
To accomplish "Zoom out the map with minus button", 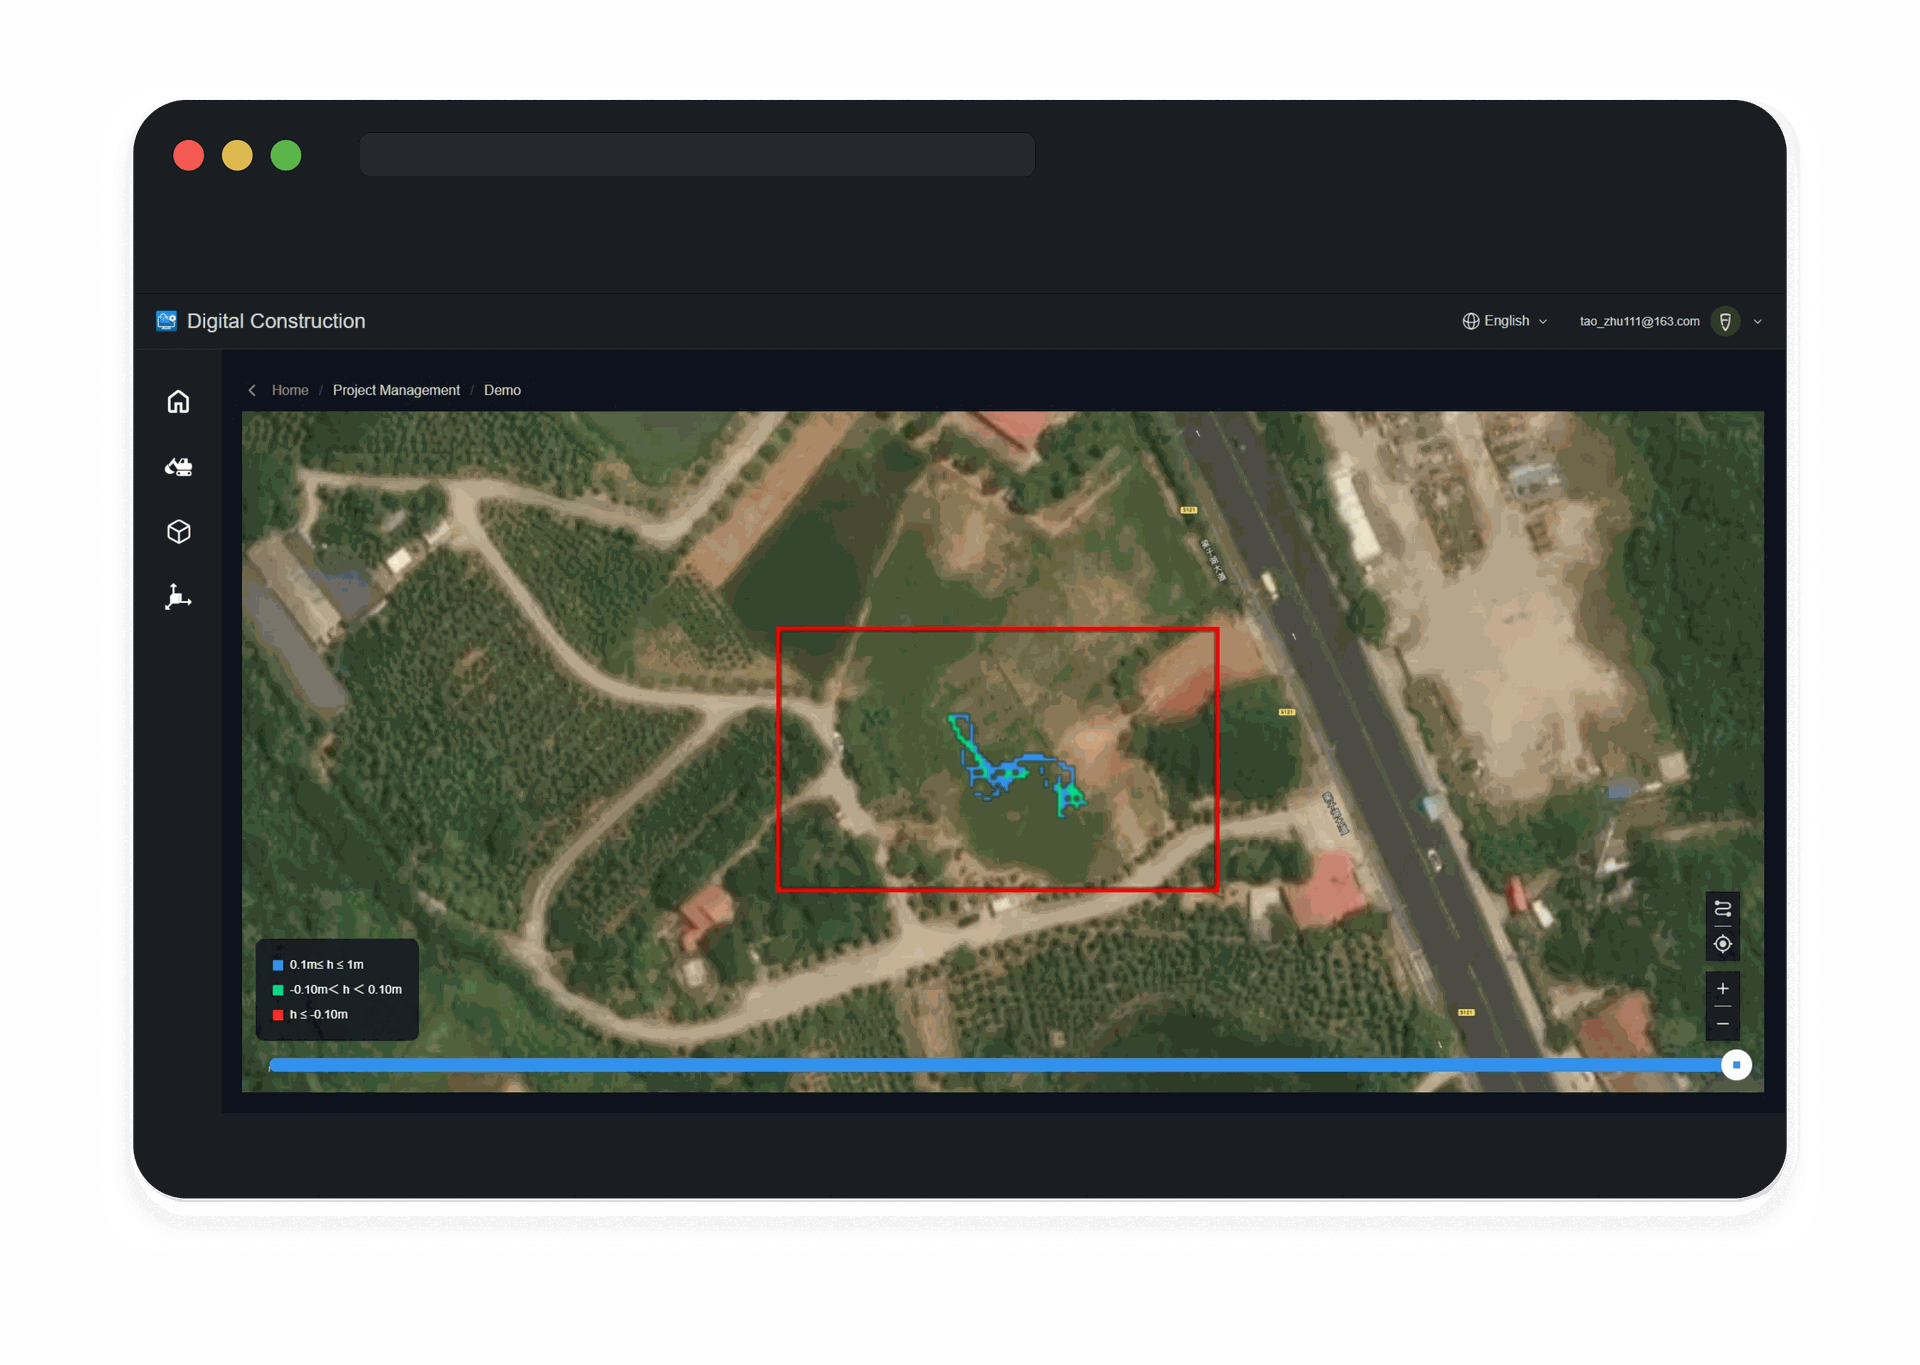I will click(x=1722, y=1024).
